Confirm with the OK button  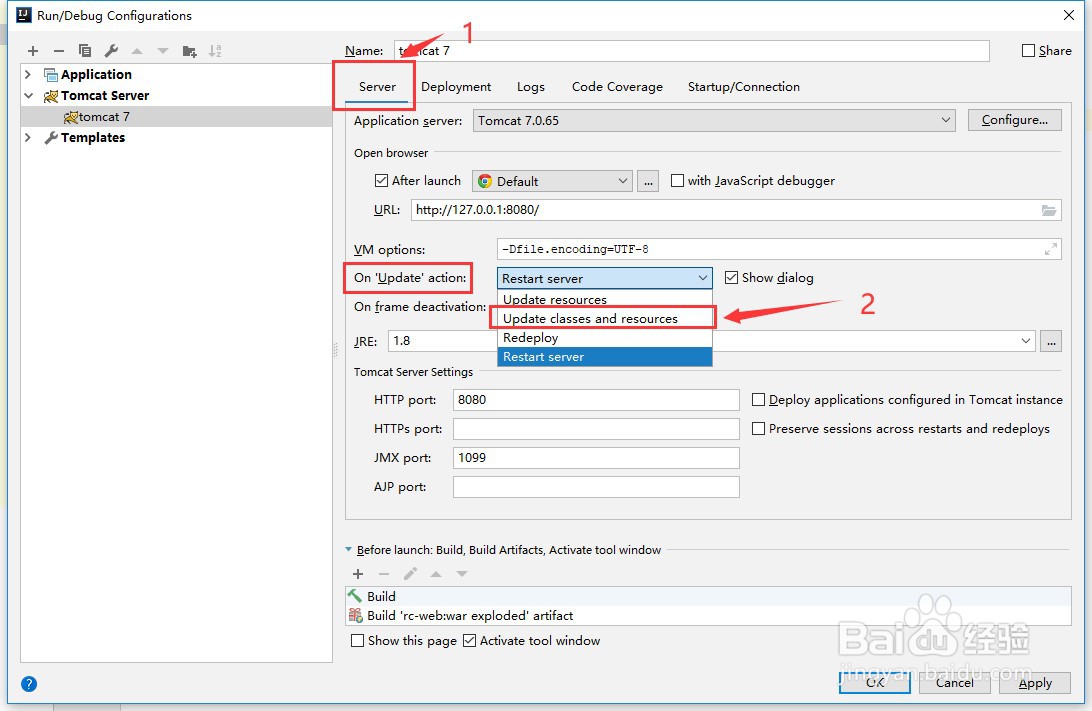(x=875, y=682)
